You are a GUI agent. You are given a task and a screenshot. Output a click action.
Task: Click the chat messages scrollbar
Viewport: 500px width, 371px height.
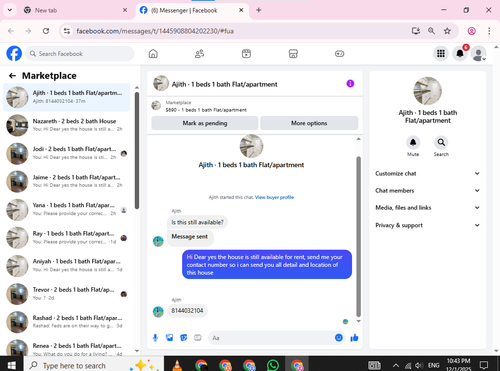click(359, 236)
